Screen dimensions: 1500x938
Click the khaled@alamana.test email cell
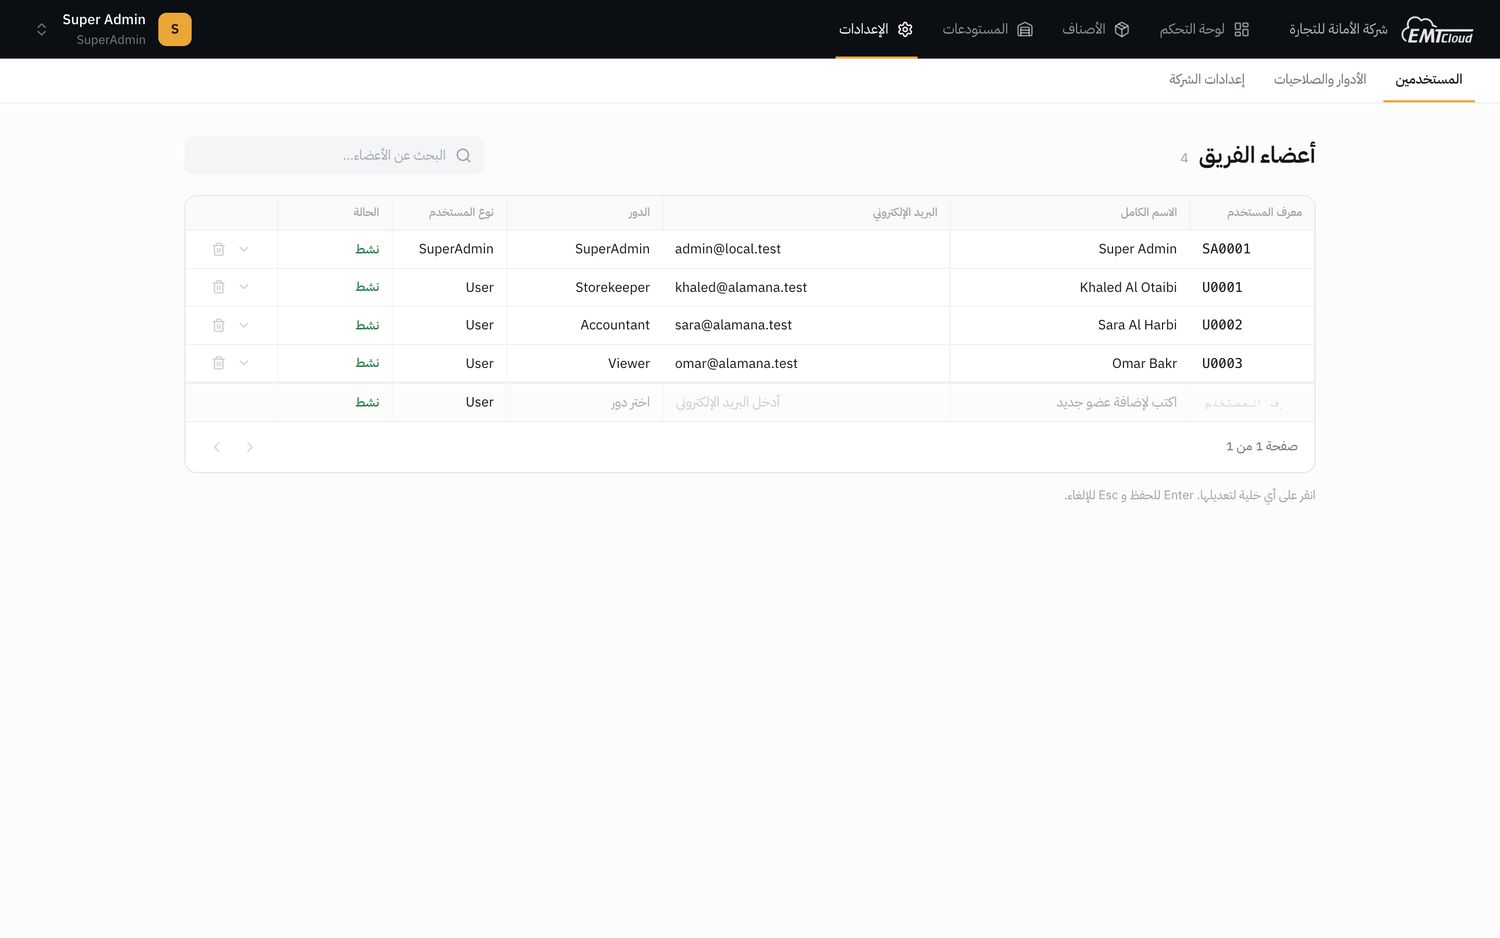806,287
